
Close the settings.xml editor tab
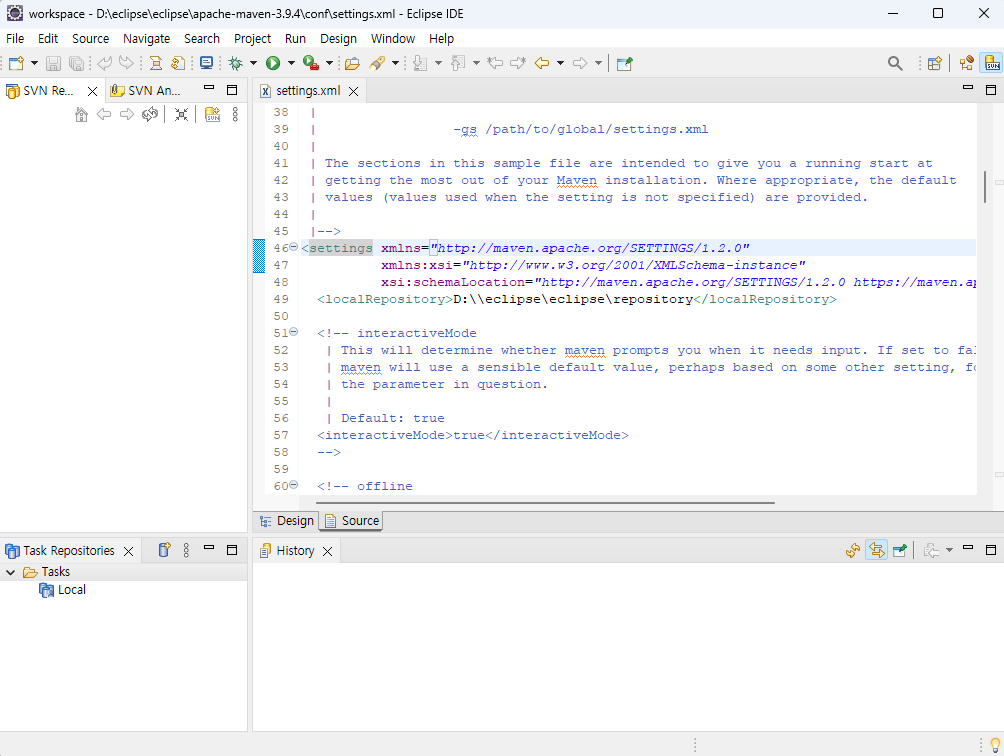353,92
